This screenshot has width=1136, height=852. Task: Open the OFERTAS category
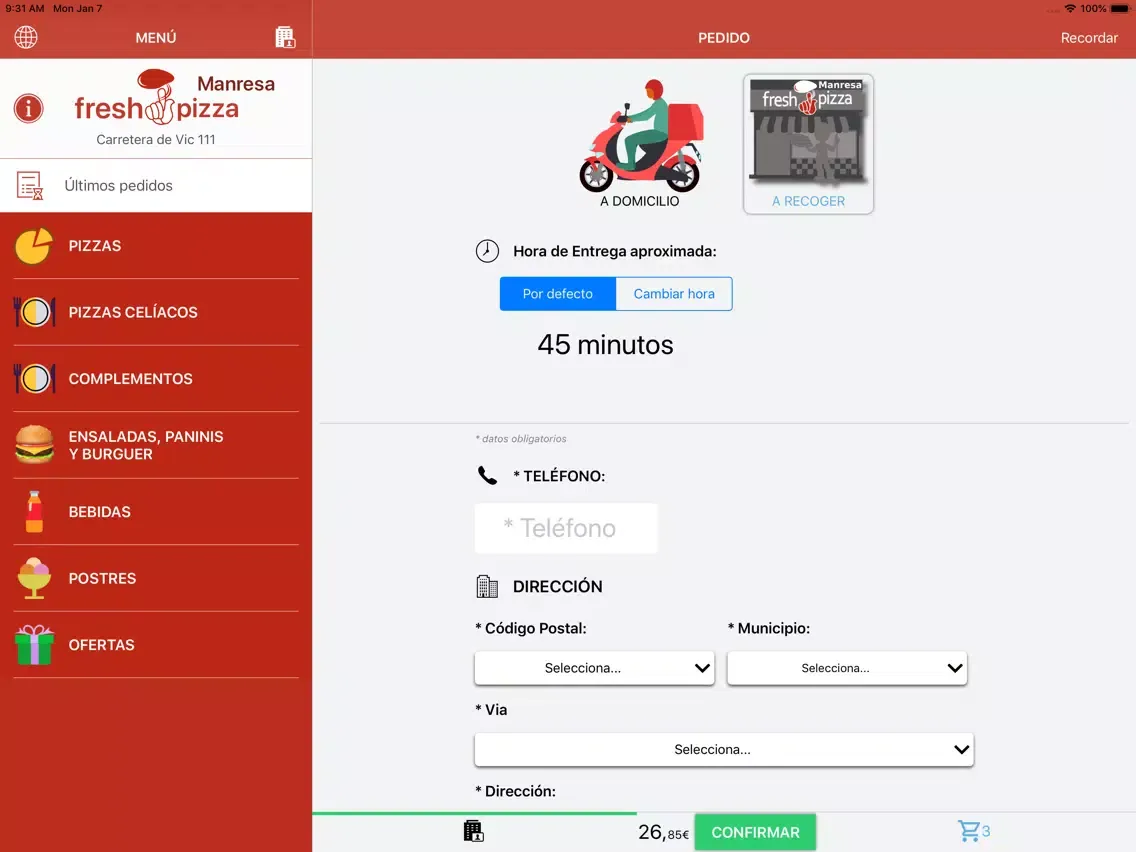[x=156, y=646]
